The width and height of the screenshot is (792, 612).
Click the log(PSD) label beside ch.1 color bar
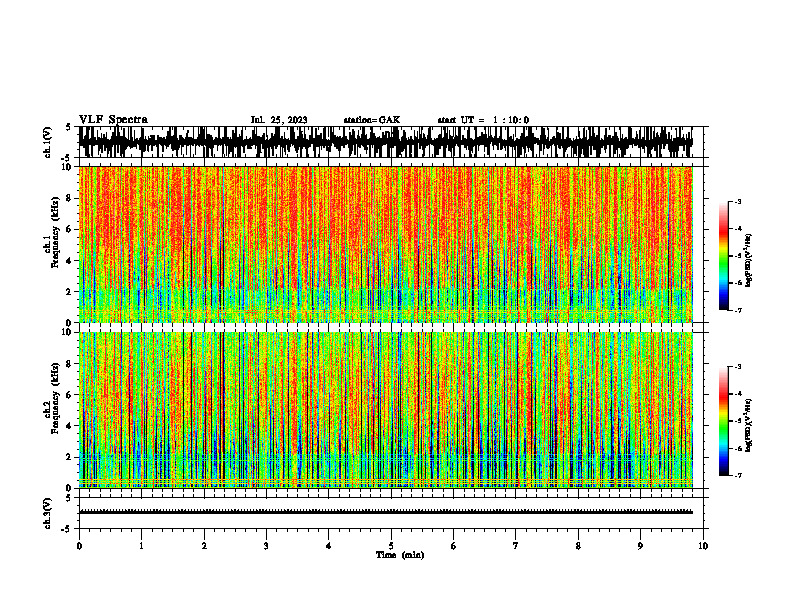pyautogui.click(x=748, y=260)
